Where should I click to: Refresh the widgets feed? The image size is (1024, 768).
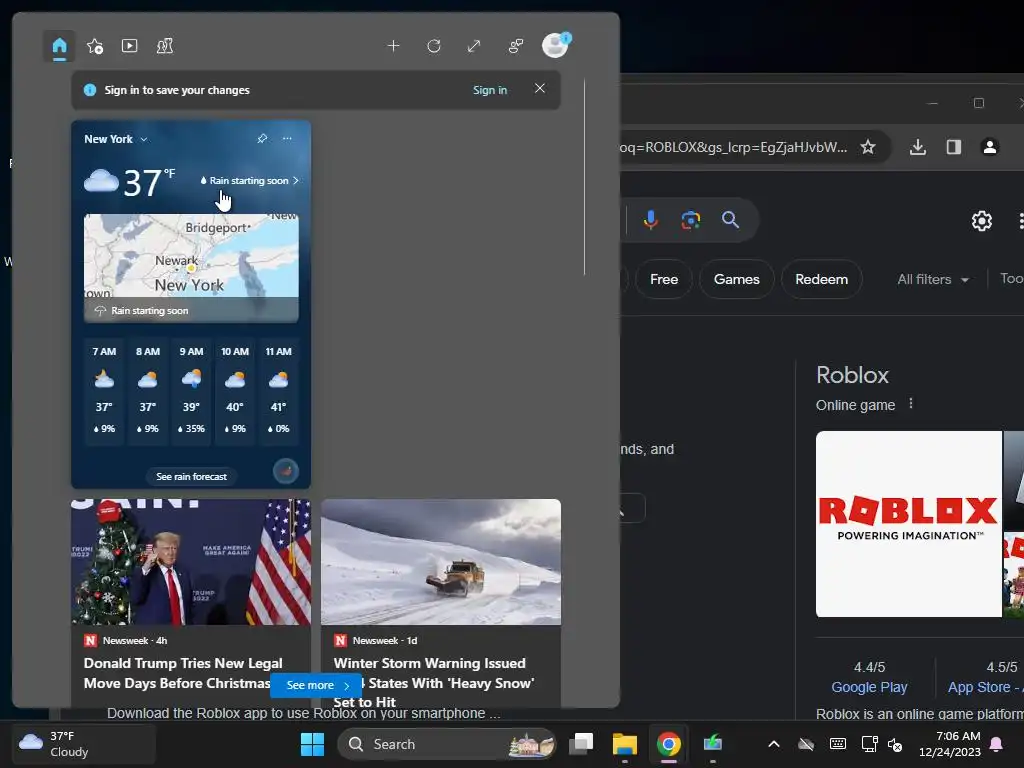[x=434, y=46]
